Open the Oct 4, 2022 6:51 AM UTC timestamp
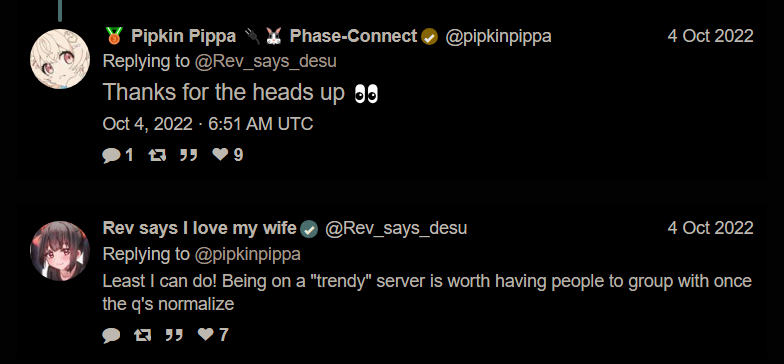 point(208,124)
